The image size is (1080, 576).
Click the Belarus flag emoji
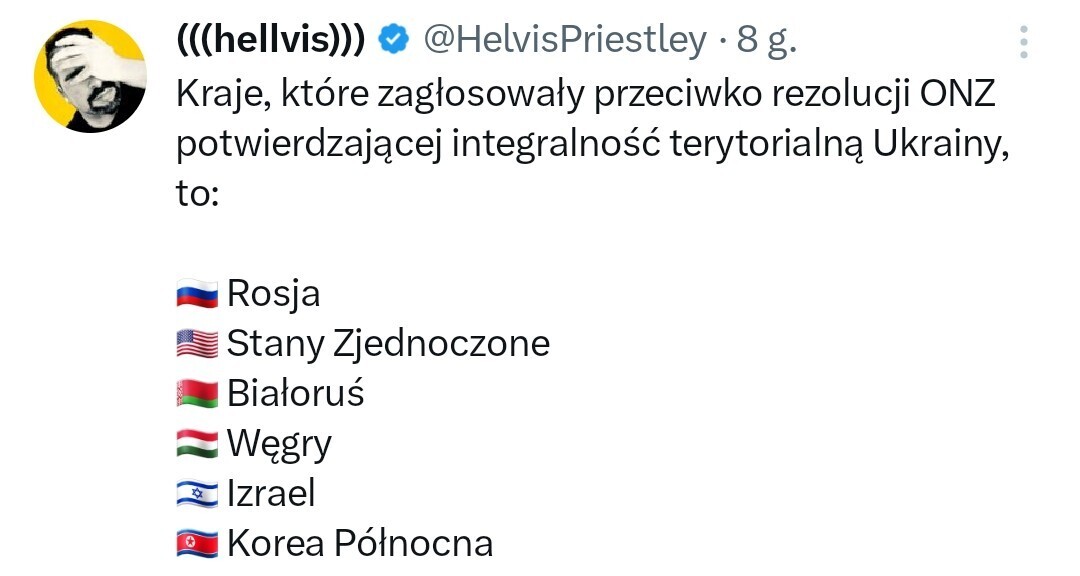[197, 394]
